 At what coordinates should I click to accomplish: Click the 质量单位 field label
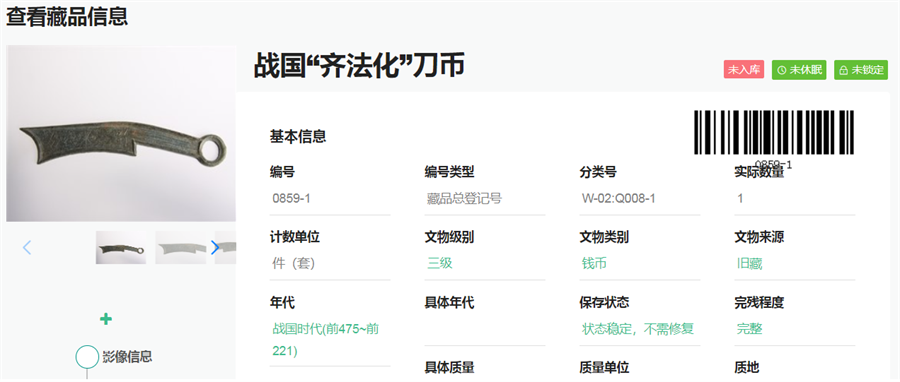coord(604,368)
